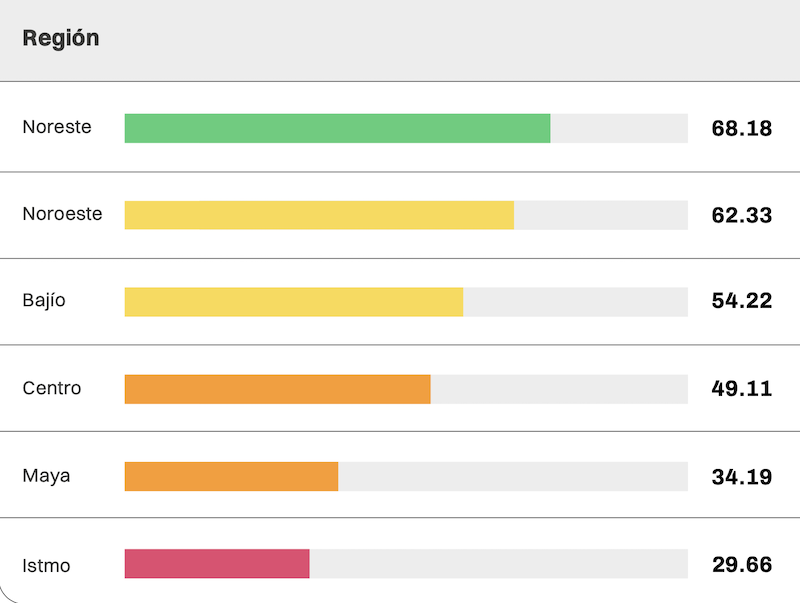Click the Bajío region label

click(x=44, y=301)
